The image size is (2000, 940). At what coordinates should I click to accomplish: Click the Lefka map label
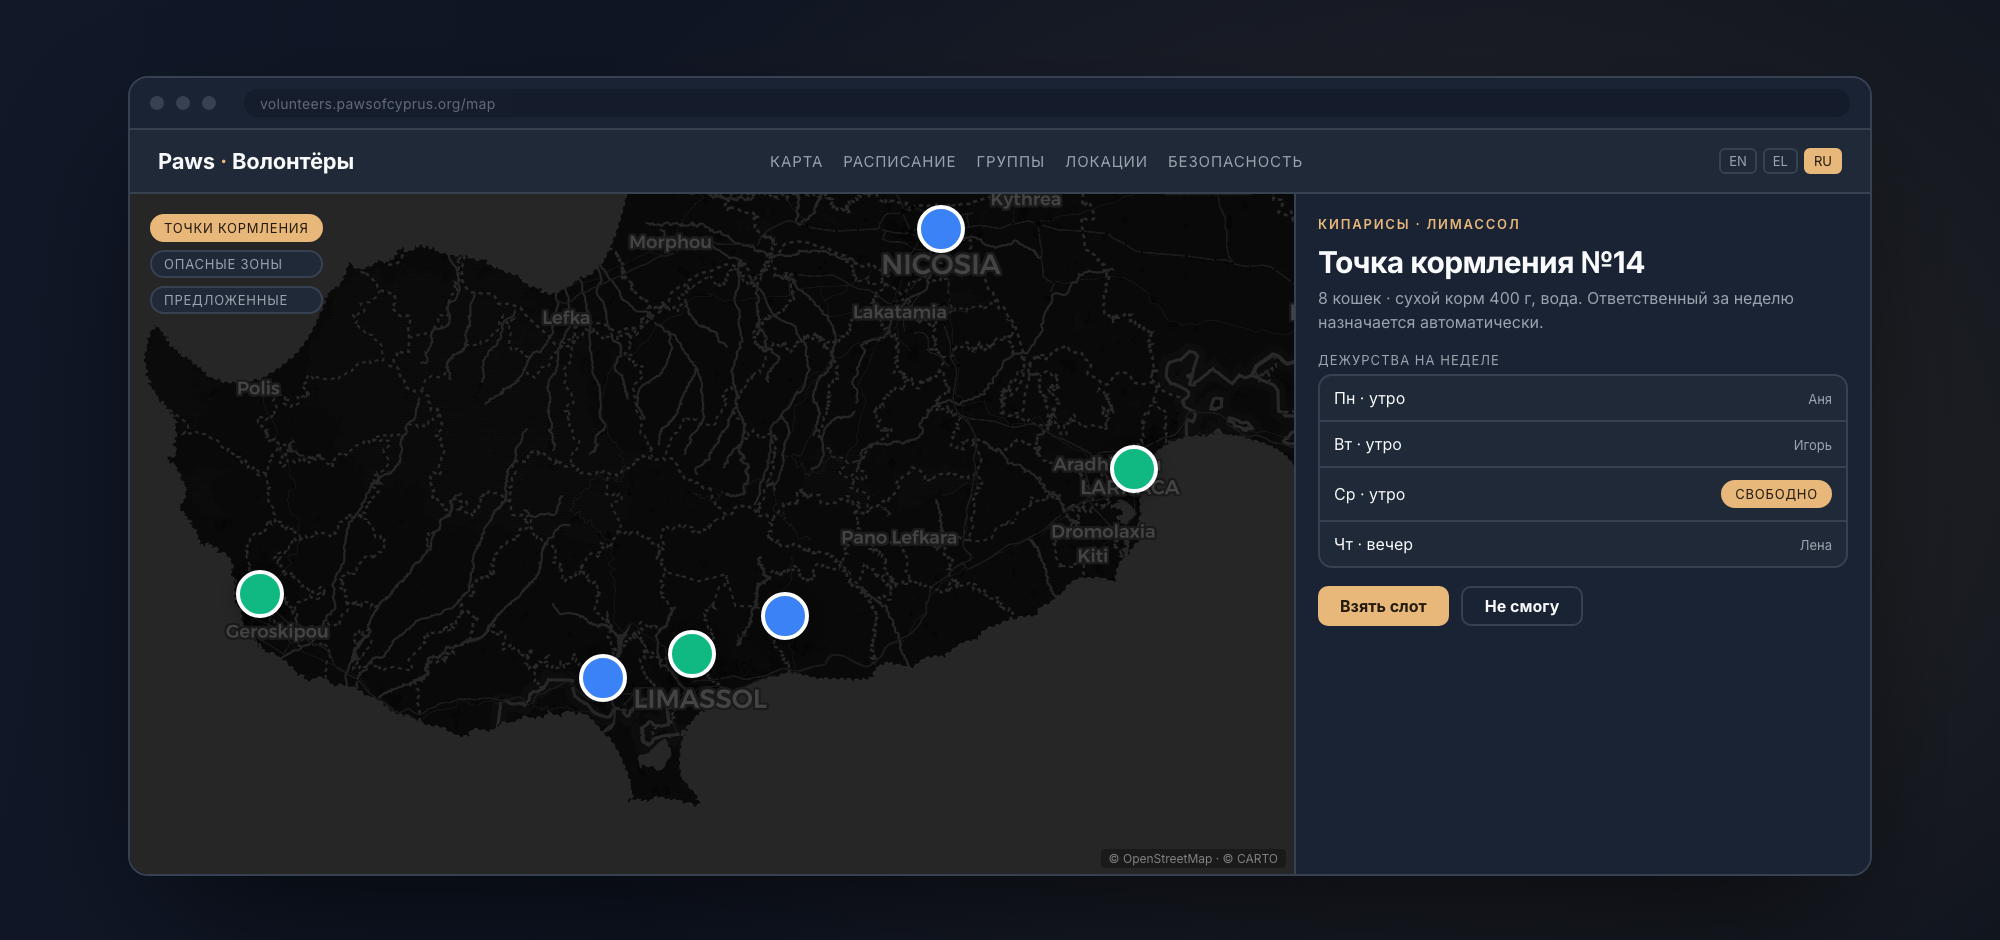tap(566, 317)
